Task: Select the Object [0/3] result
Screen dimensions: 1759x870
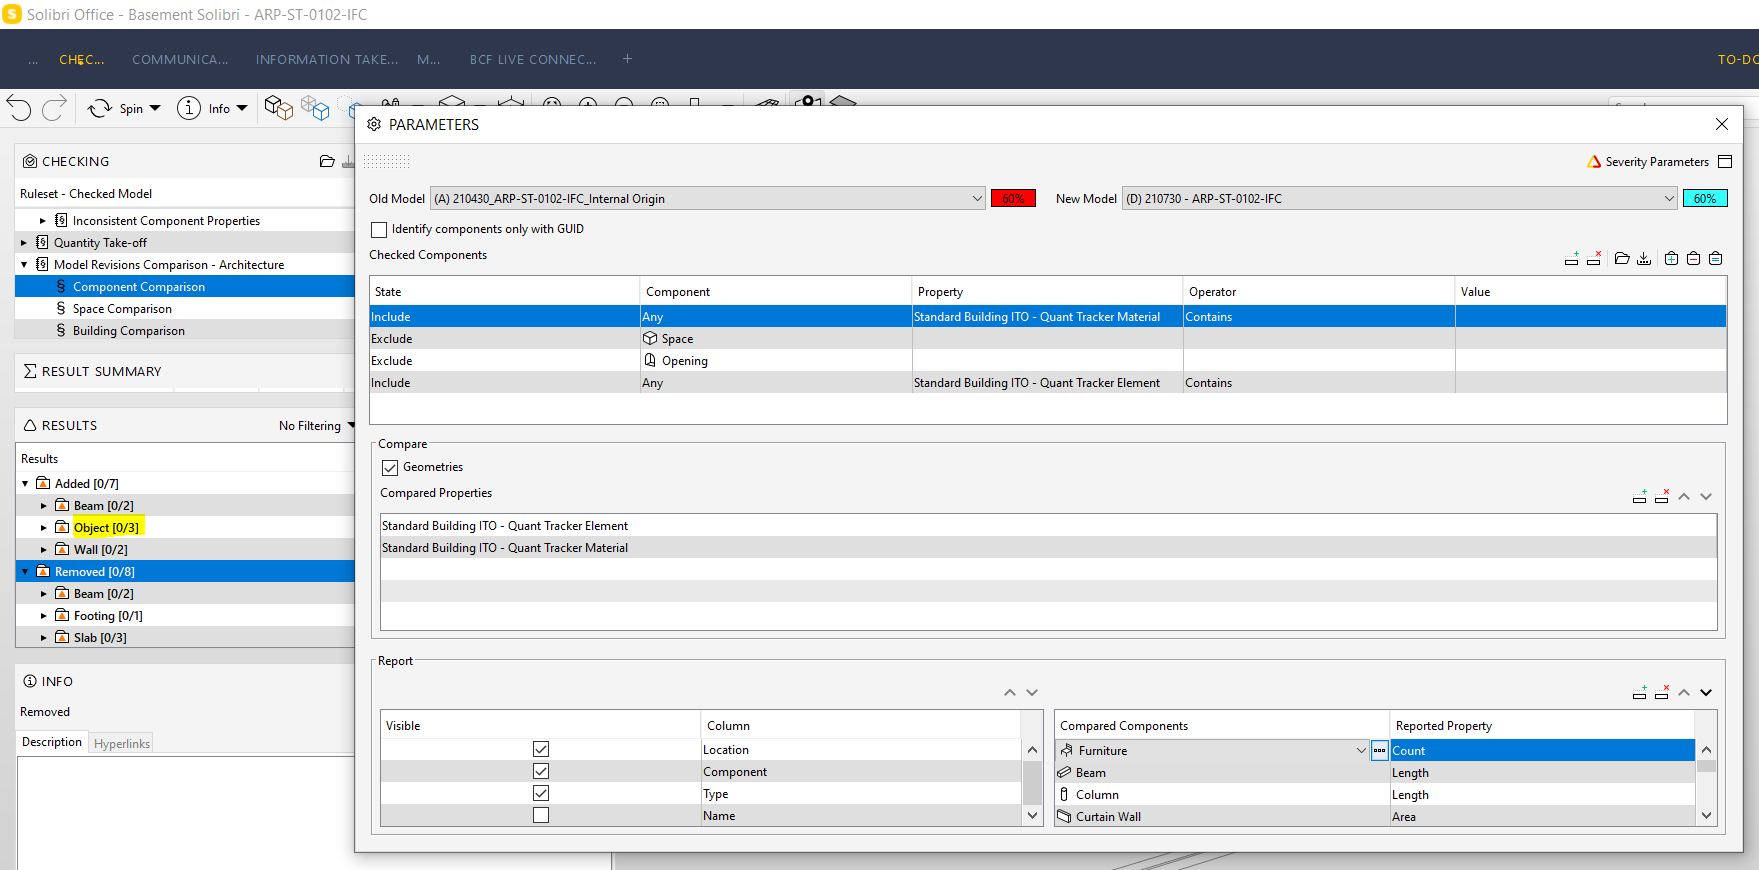Action: coord(106,528)
